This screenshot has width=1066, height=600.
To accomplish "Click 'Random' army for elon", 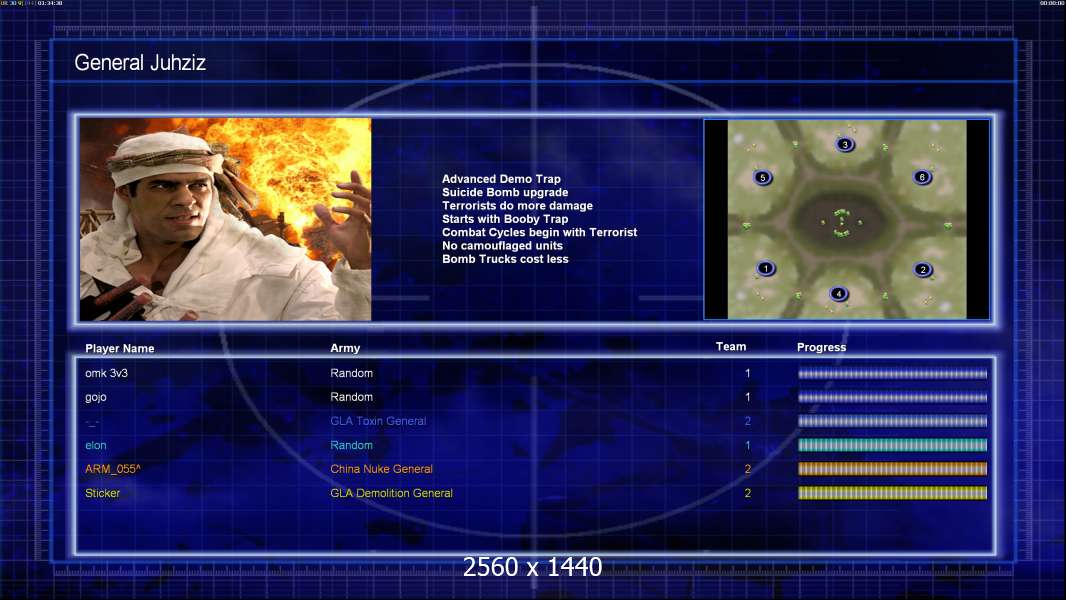I will tap(351, 445).
